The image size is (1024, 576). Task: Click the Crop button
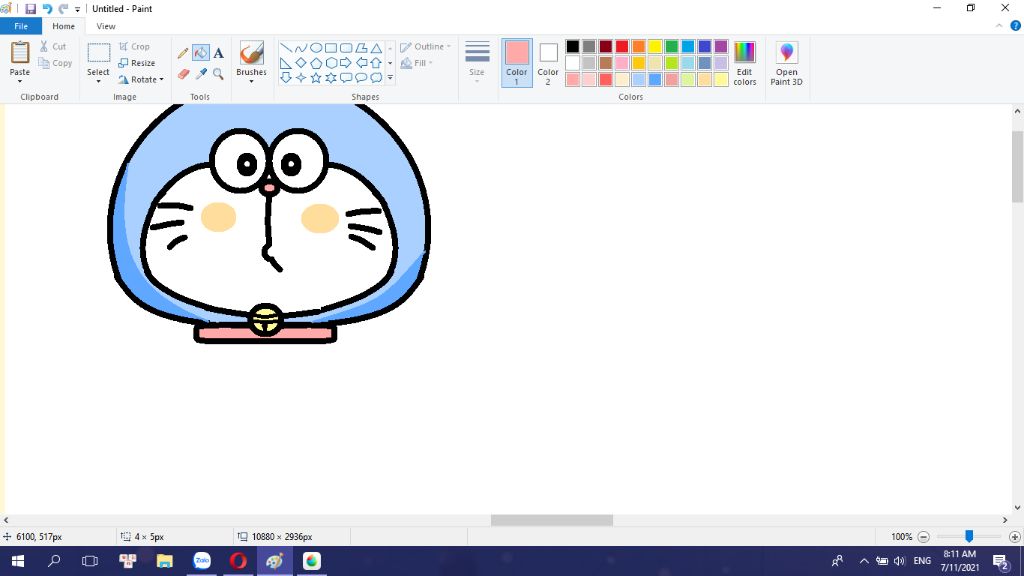(135, 47)
